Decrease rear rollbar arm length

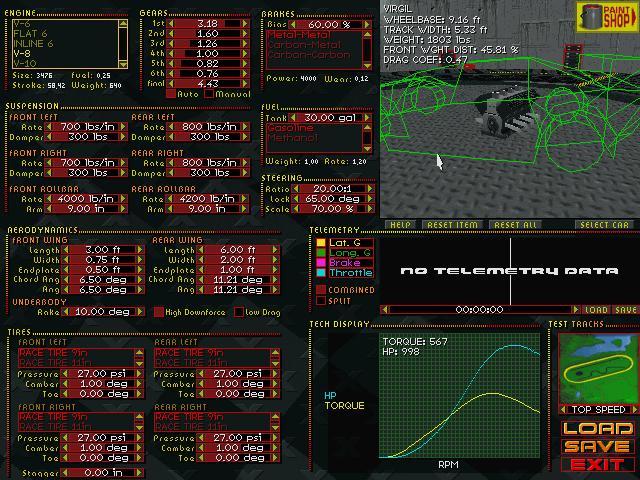(171, 209)
